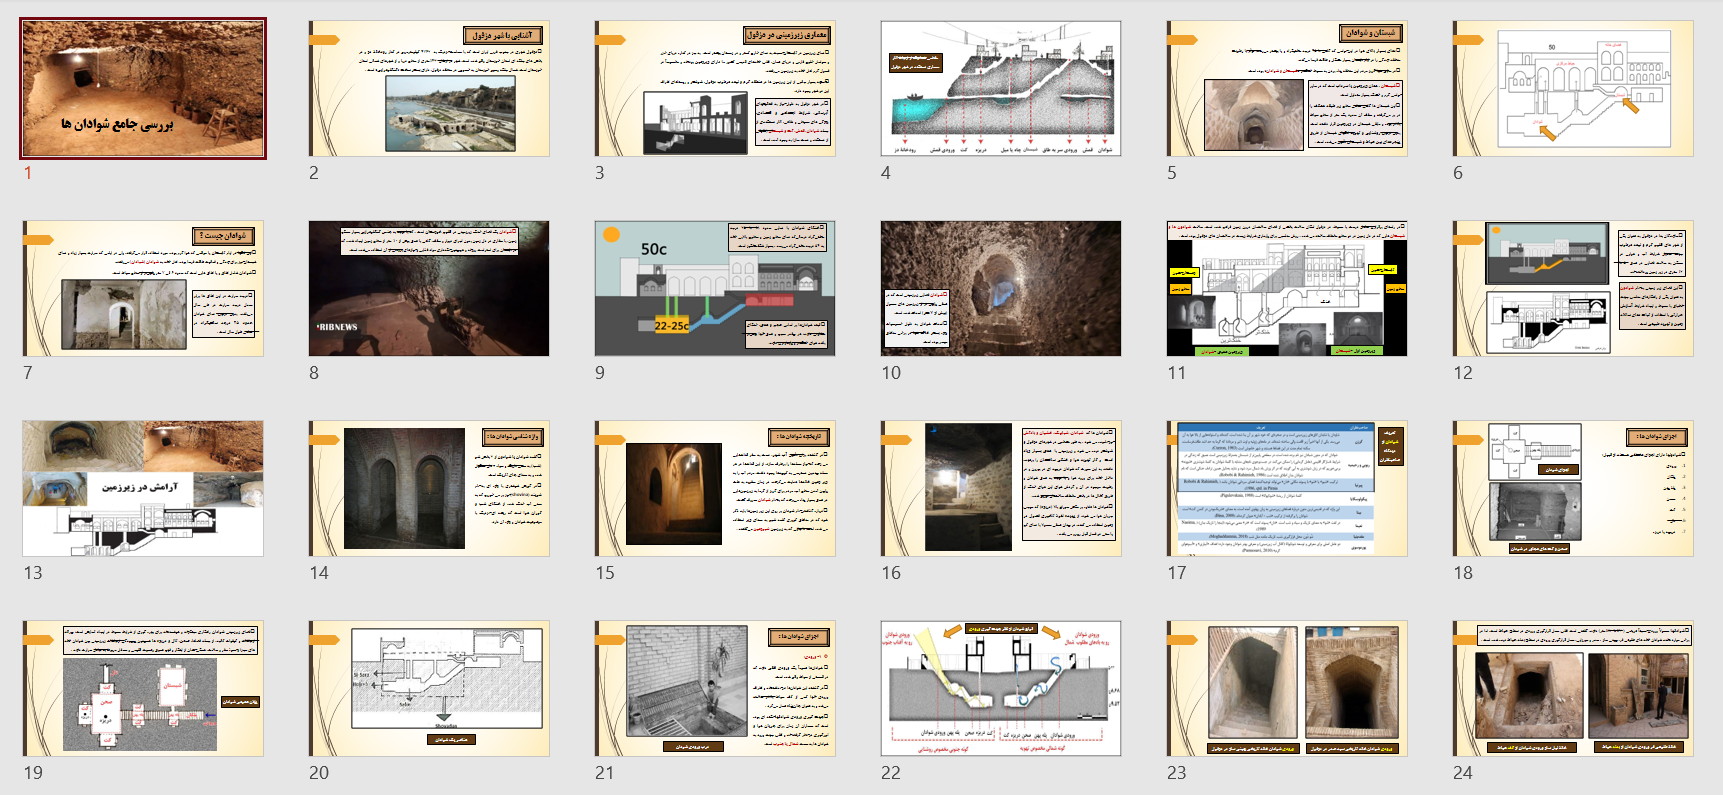Screen dimensions: 1723x795
Task: Select slide 6 with the building elevation drawing
Action: pos(1572,88)
